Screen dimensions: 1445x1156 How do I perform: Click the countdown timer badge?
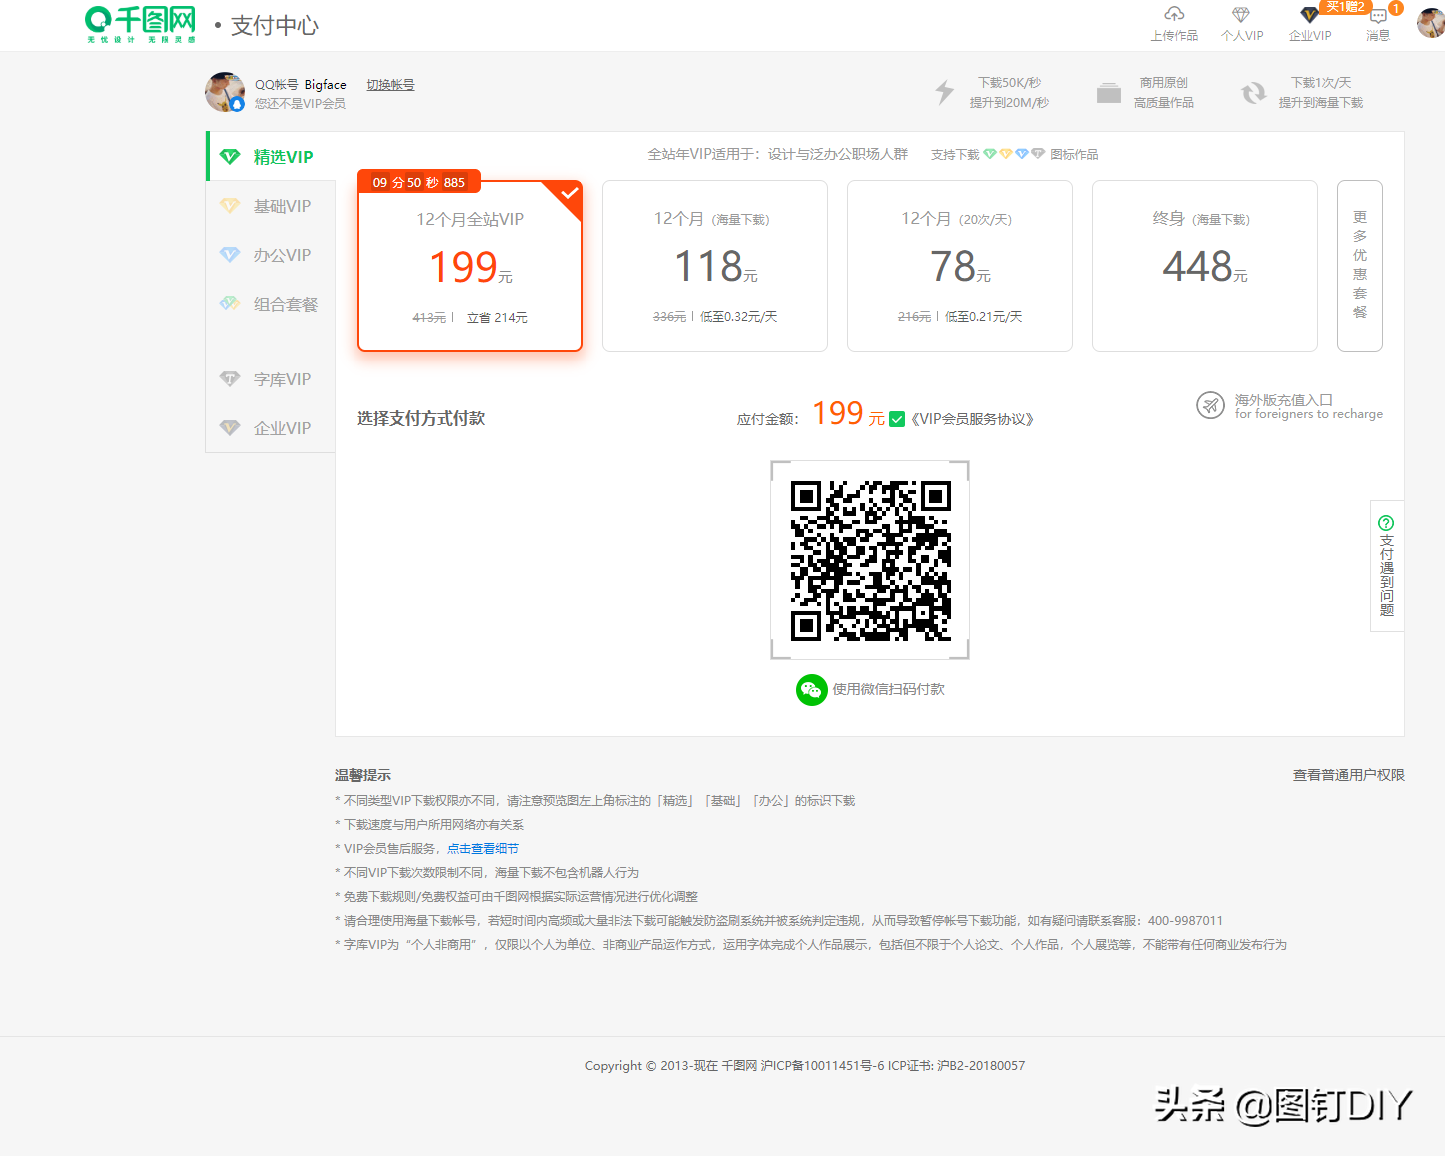point(419,182)
